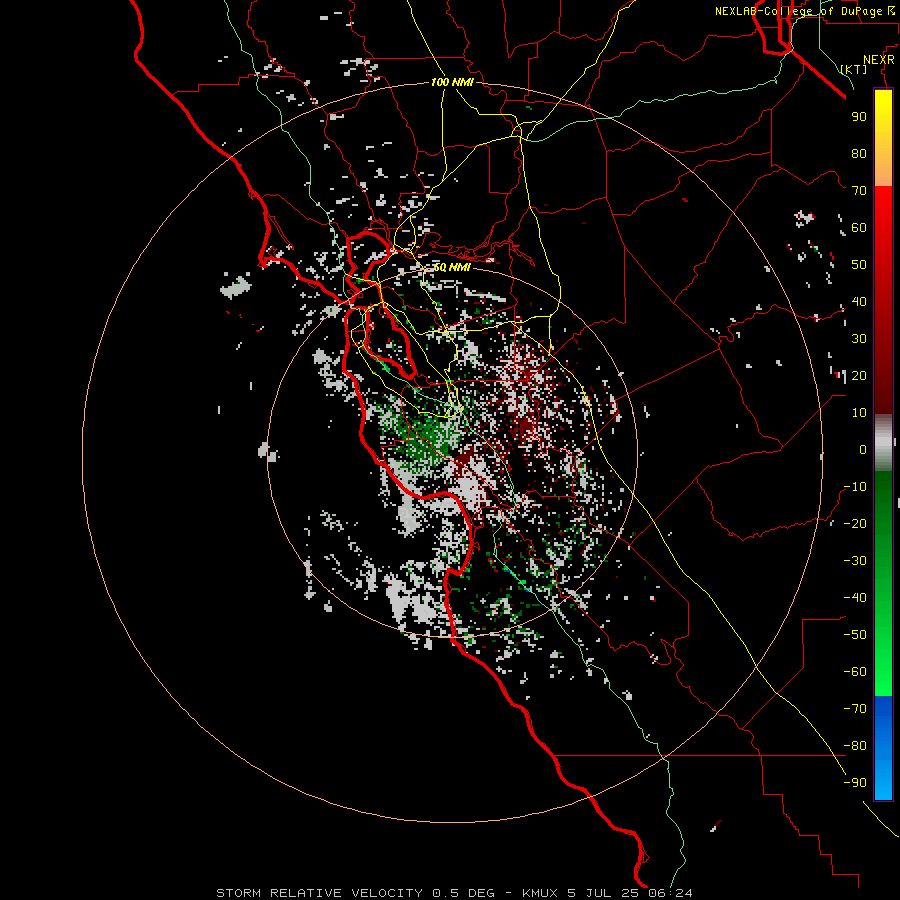Click the positive 40 knot scale label
This screenshot has width=900, height=900.
pyautogui.click(x=859, y=301)
